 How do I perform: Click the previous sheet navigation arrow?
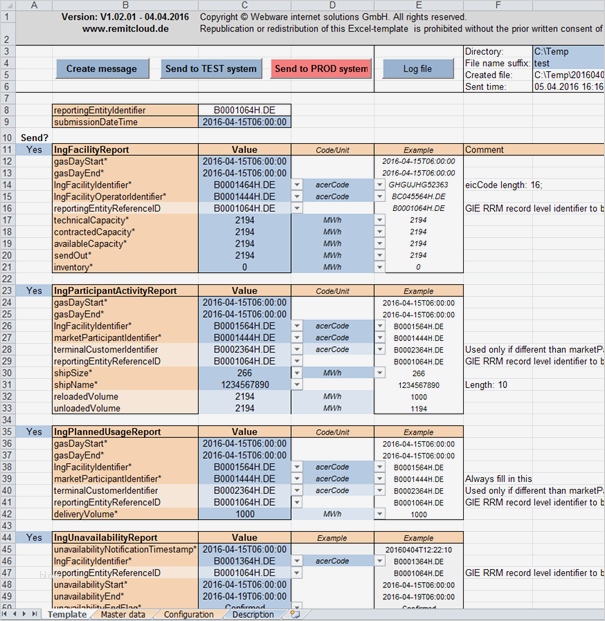pos(15,614)
